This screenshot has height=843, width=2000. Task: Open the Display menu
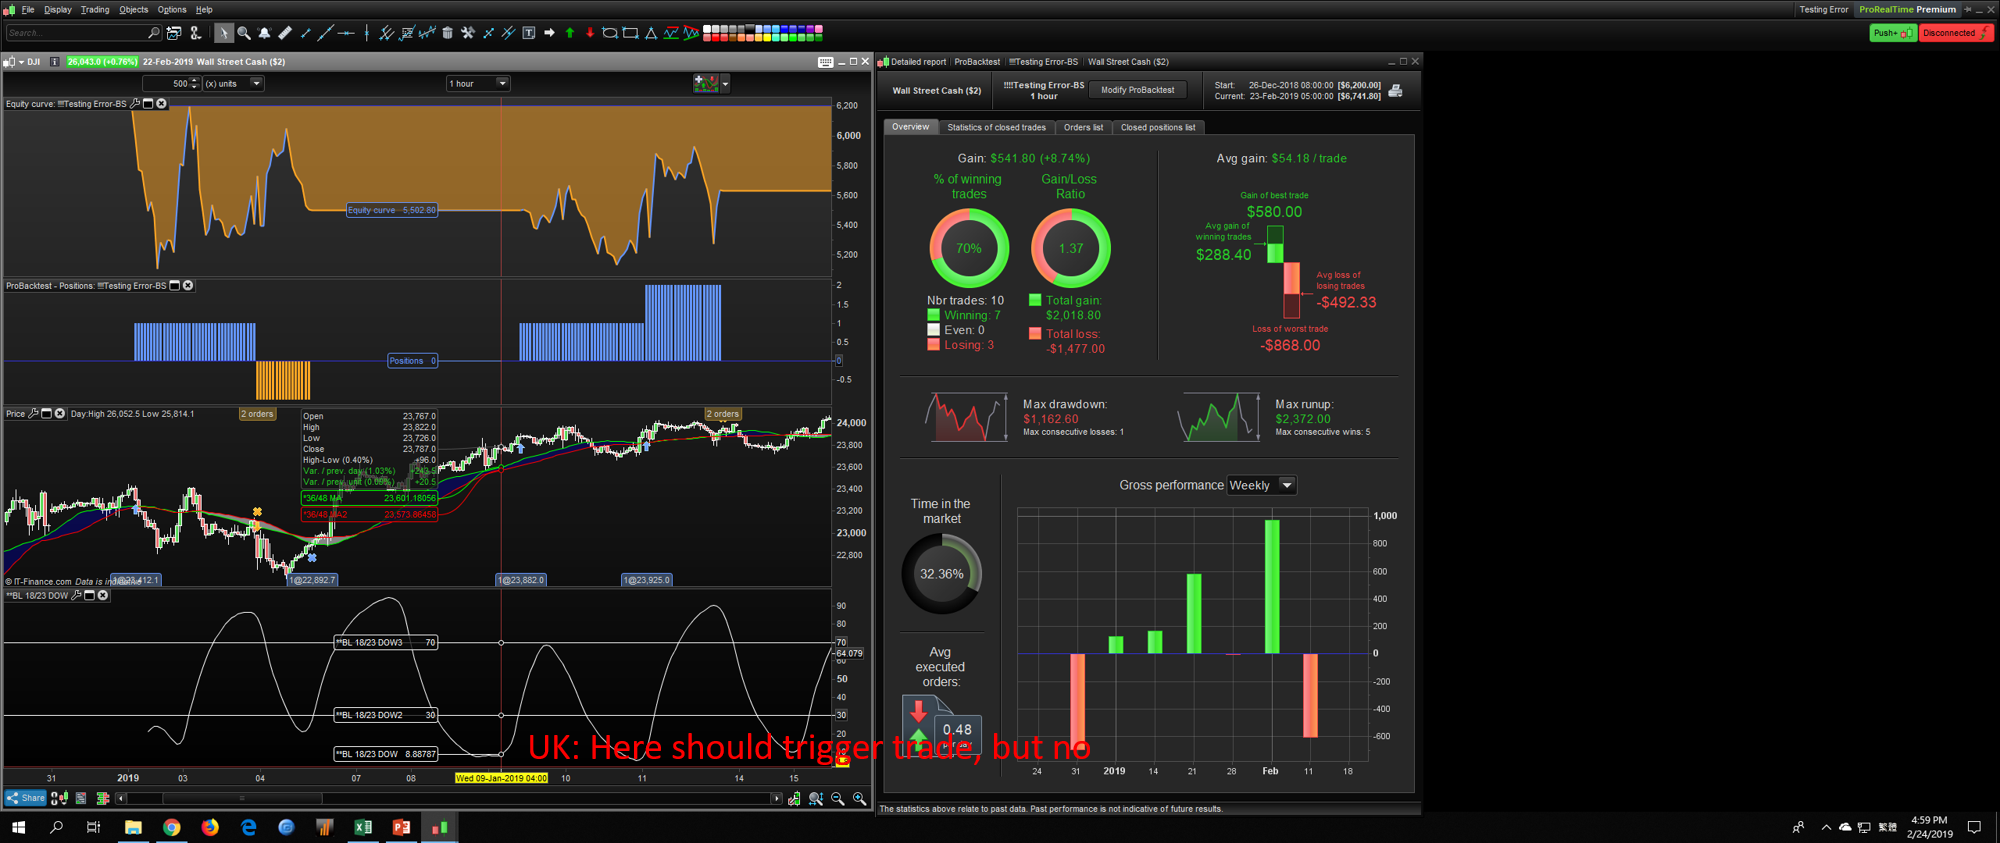point(58,10)
